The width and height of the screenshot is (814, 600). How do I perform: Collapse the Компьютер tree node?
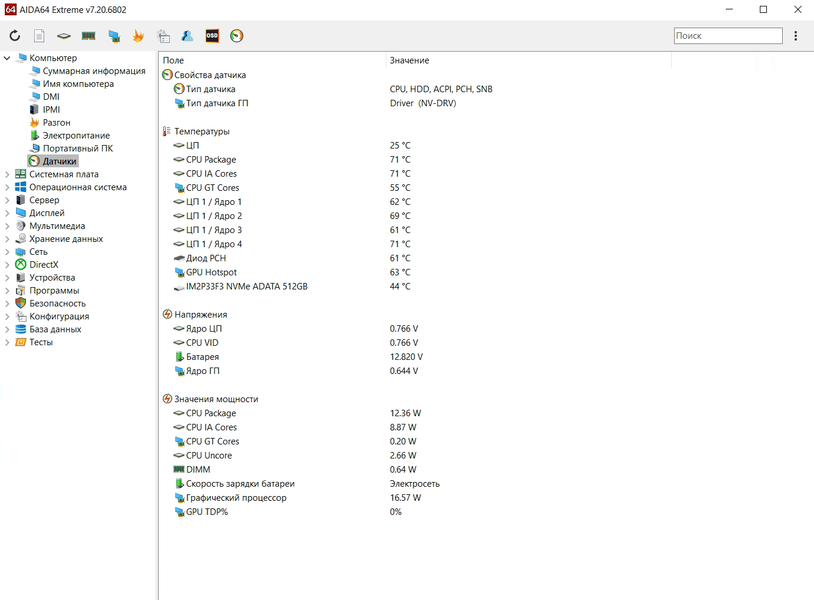7,58
